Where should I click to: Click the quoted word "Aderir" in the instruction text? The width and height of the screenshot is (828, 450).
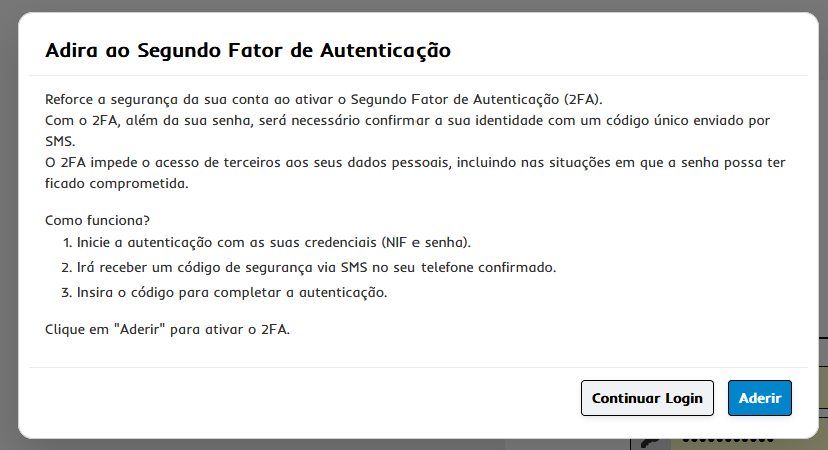pyautogui.click(x=139, y=329)
